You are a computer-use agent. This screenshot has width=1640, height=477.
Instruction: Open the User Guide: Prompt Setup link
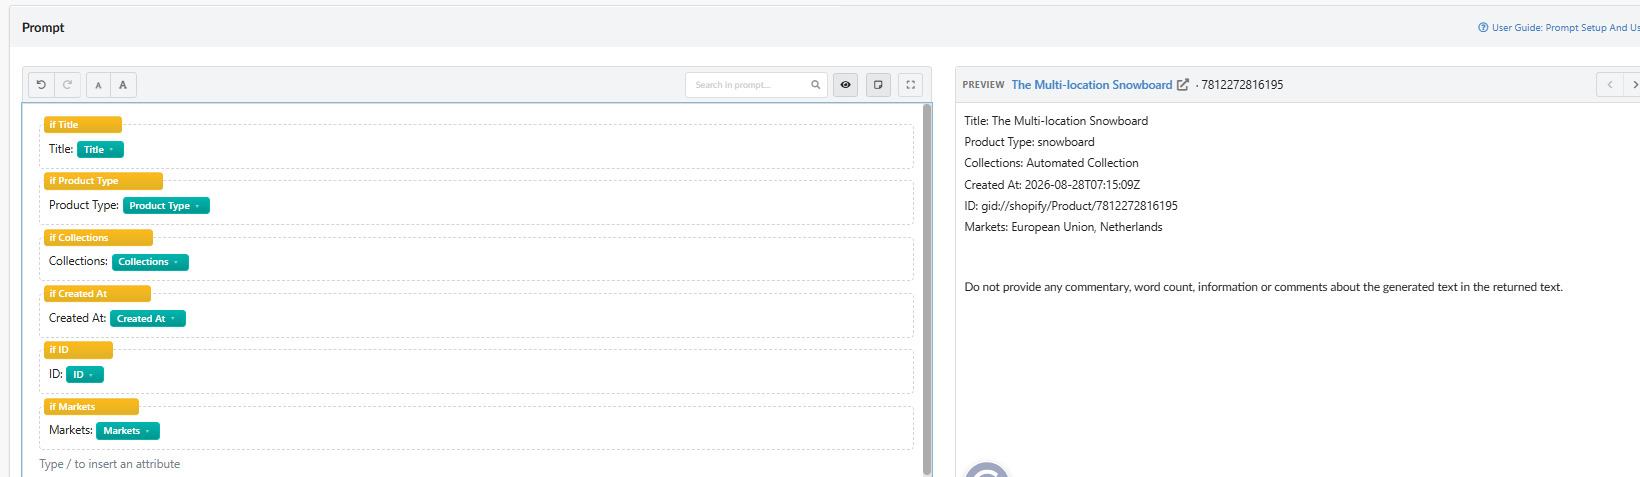point(1558,28)
